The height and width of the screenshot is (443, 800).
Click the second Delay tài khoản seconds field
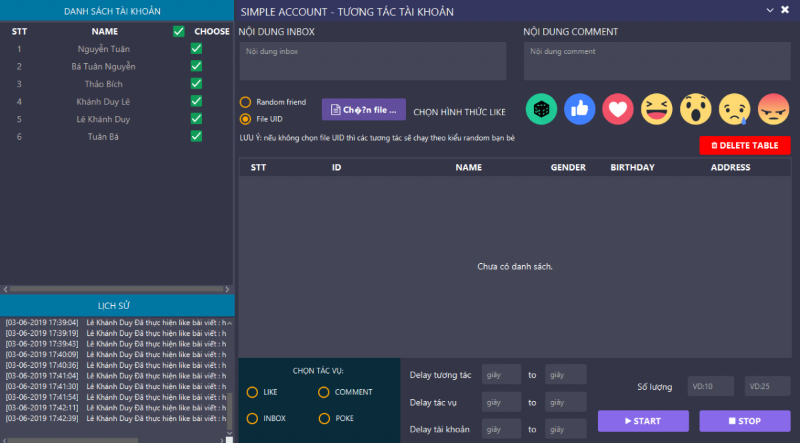coord(566,429)
